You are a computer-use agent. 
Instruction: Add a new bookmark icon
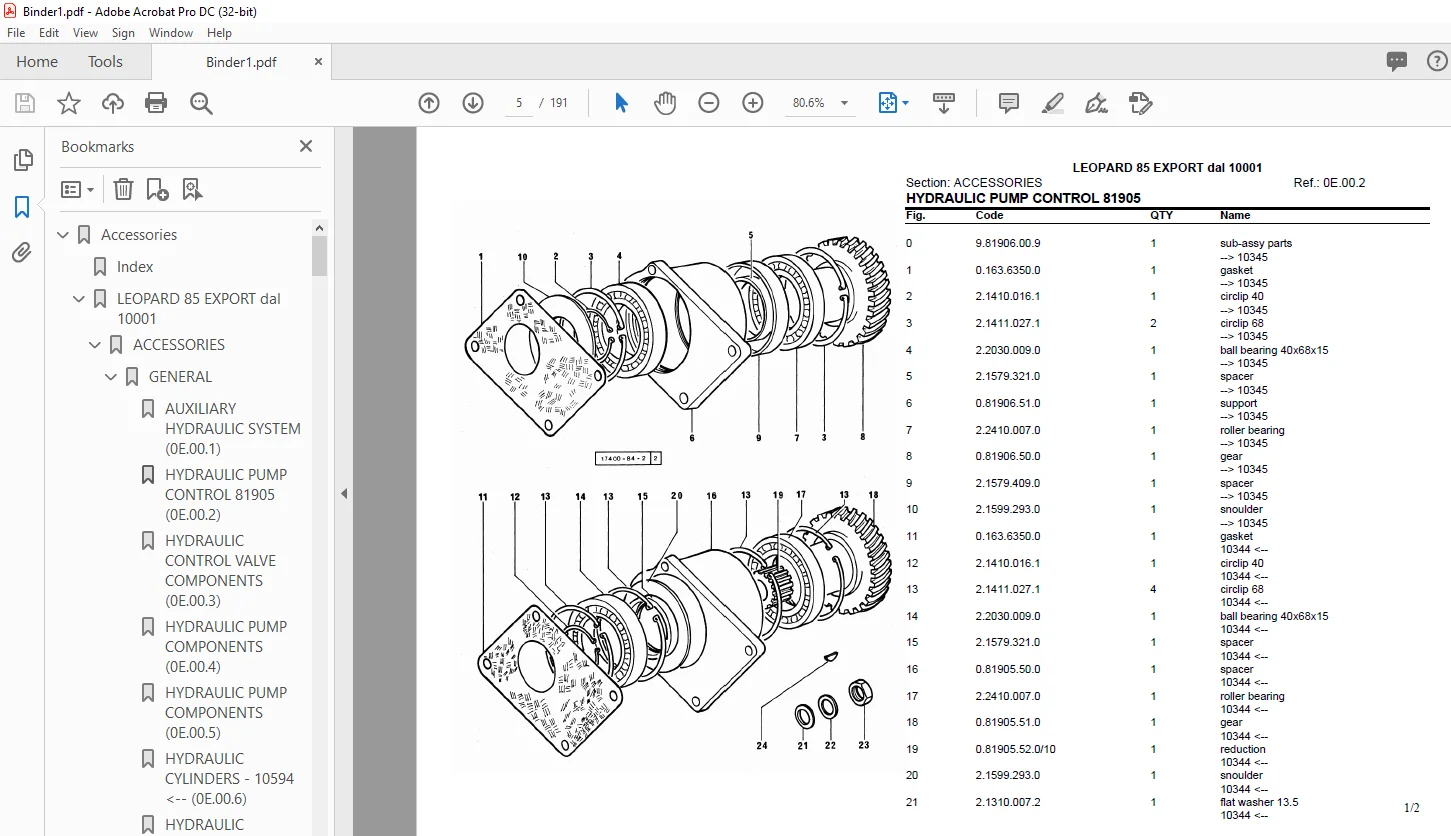(x=157, y=189)
